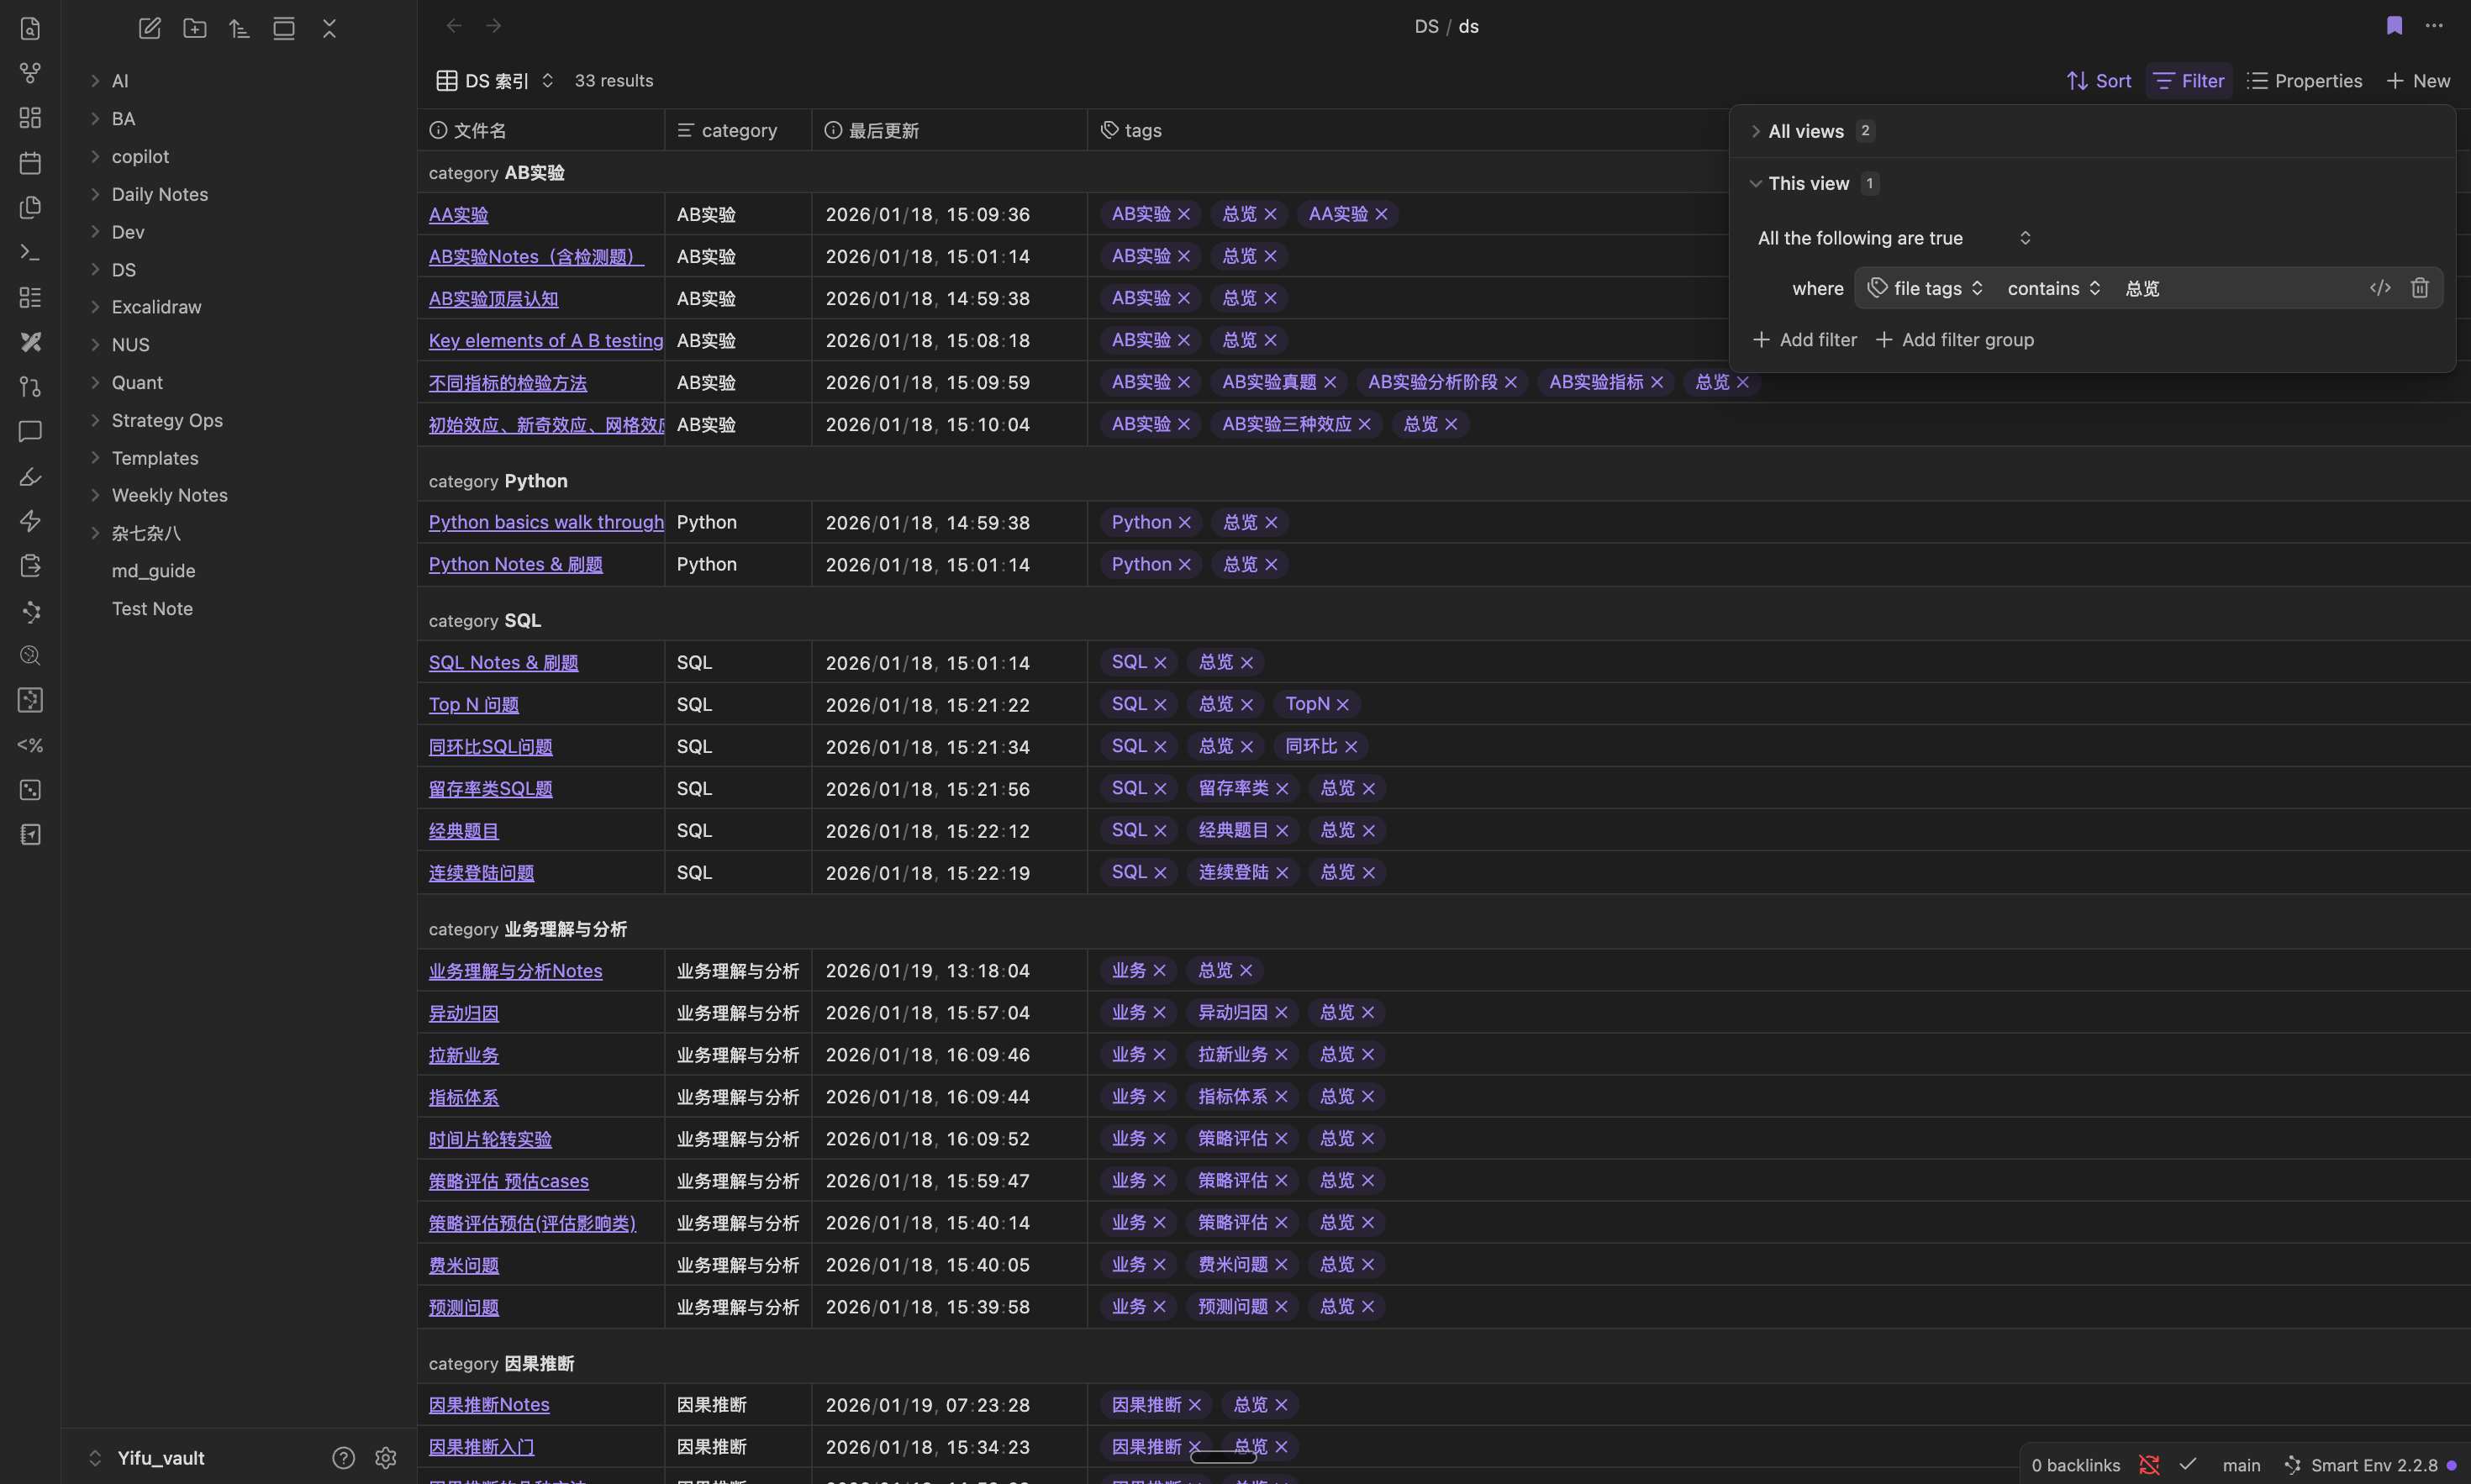This screenshot has height=1484, width=2471.
Task: Open advanced filter code editor icon
Action: coord(2380,288)
